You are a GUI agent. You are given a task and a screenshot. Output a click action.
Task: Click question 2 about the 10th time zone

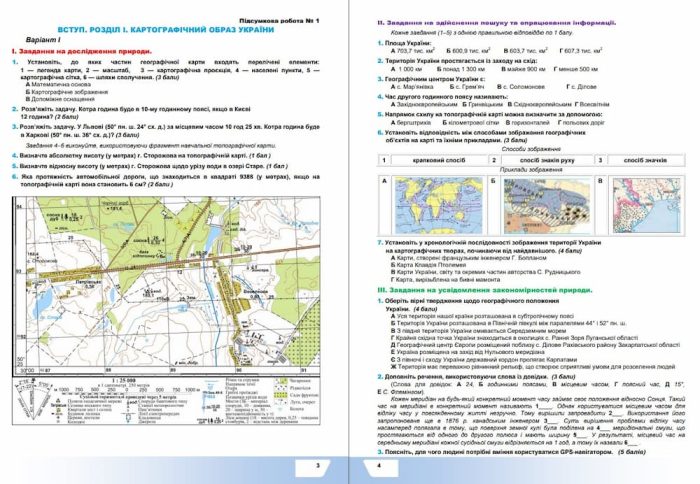coord(131,113)
